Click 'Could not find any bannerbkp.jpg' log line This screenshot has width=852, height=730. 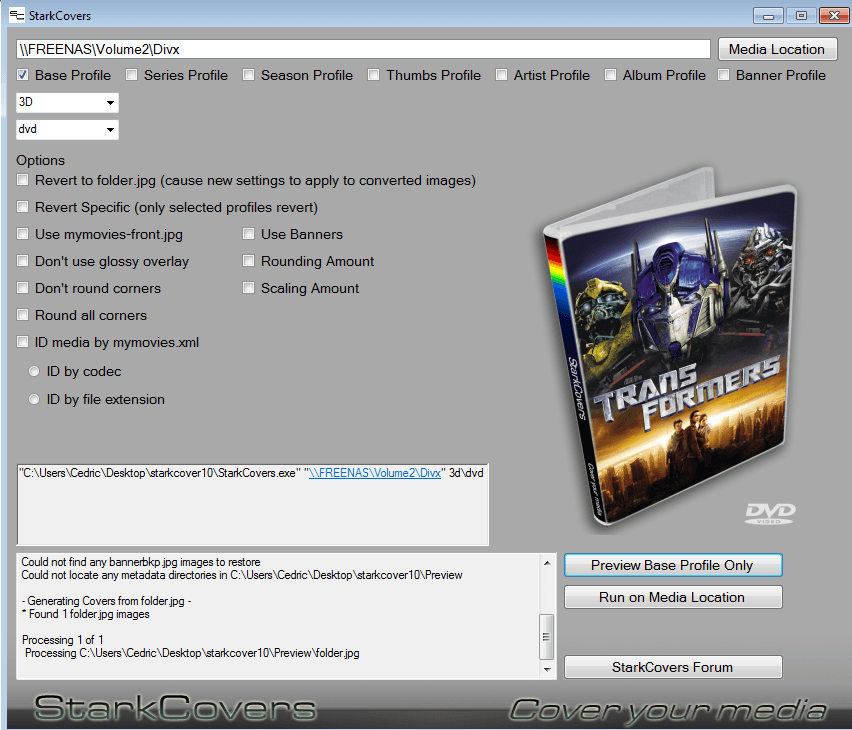click(141, 562)
